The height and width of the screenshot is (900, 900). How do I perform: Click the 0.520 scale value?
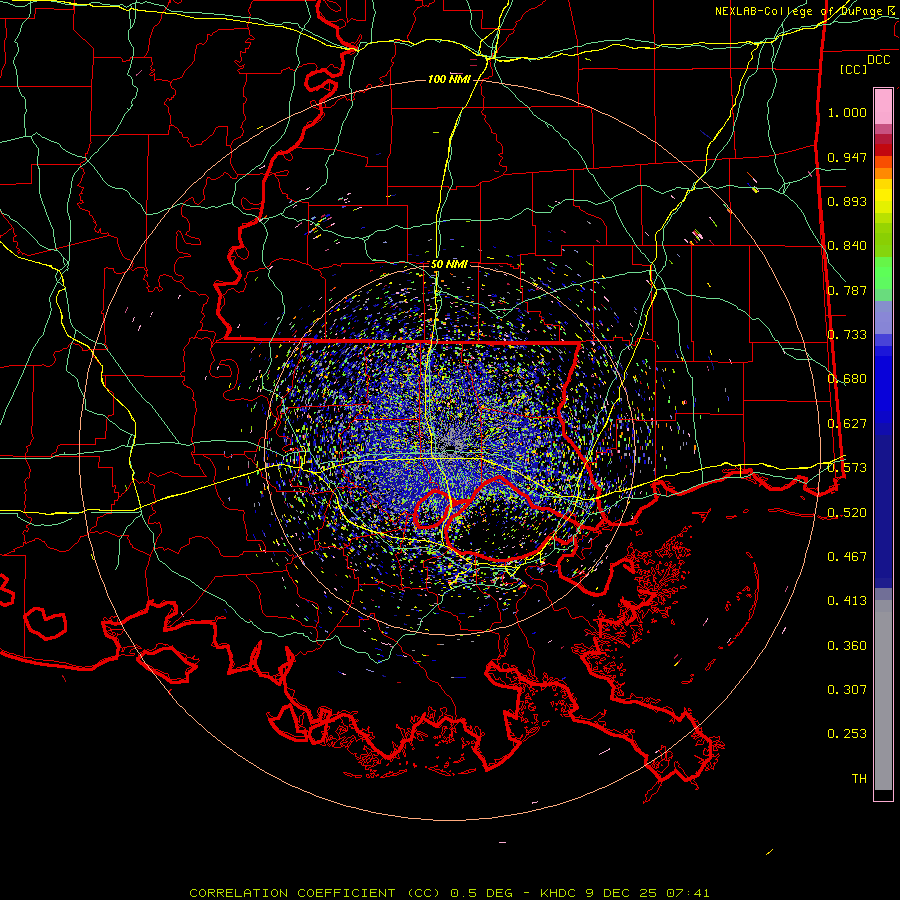click(847, 512)
